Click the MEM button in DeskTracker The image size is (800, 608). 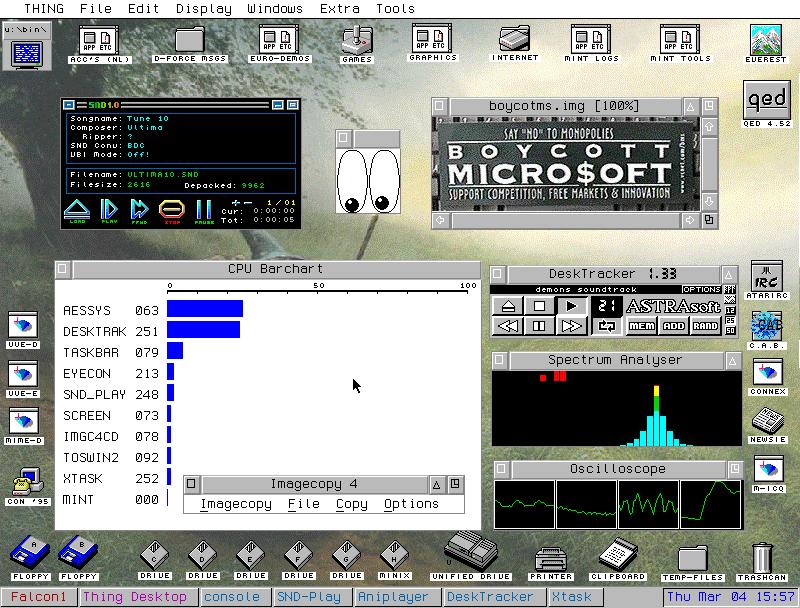pos(641,326)
